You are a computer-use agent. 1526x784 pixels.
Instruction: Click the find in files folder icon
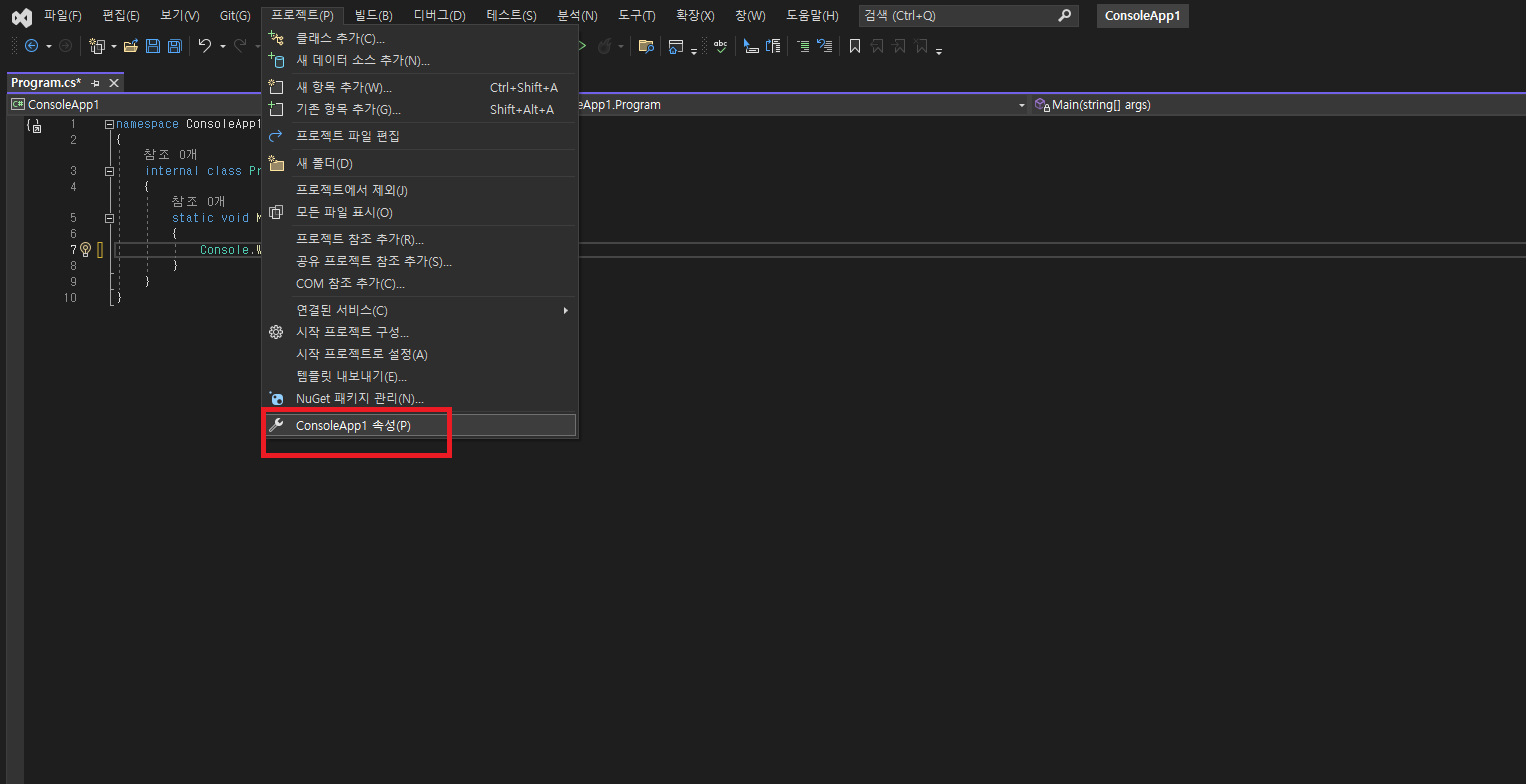pyautogui.click(x=646, y=46)
